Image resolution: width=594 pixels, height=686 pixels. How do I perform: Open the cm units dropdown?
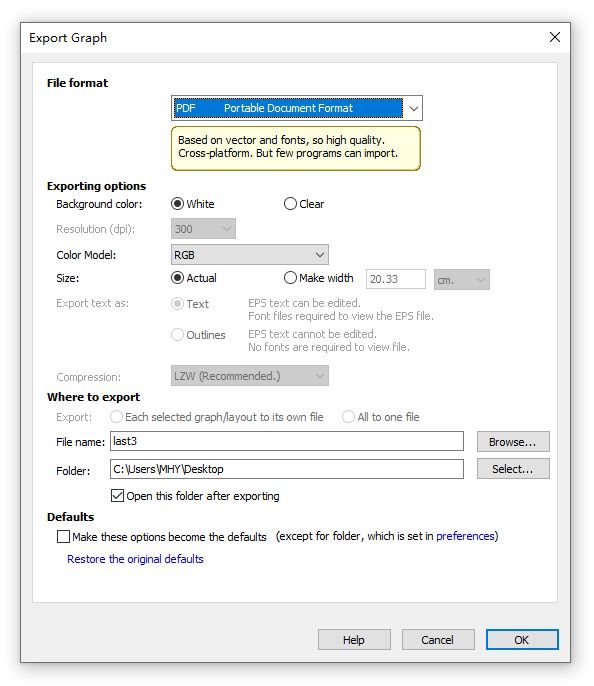(x=461, y=279)
